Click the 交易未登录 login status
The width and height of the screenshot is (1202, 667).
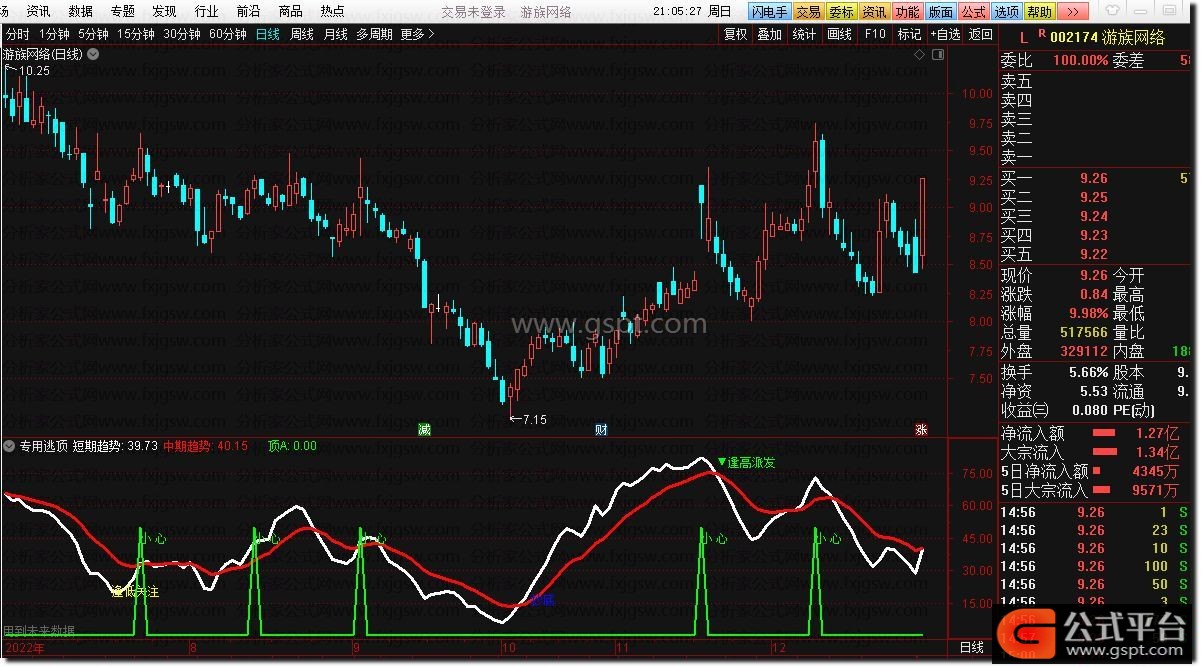[473, 12]
